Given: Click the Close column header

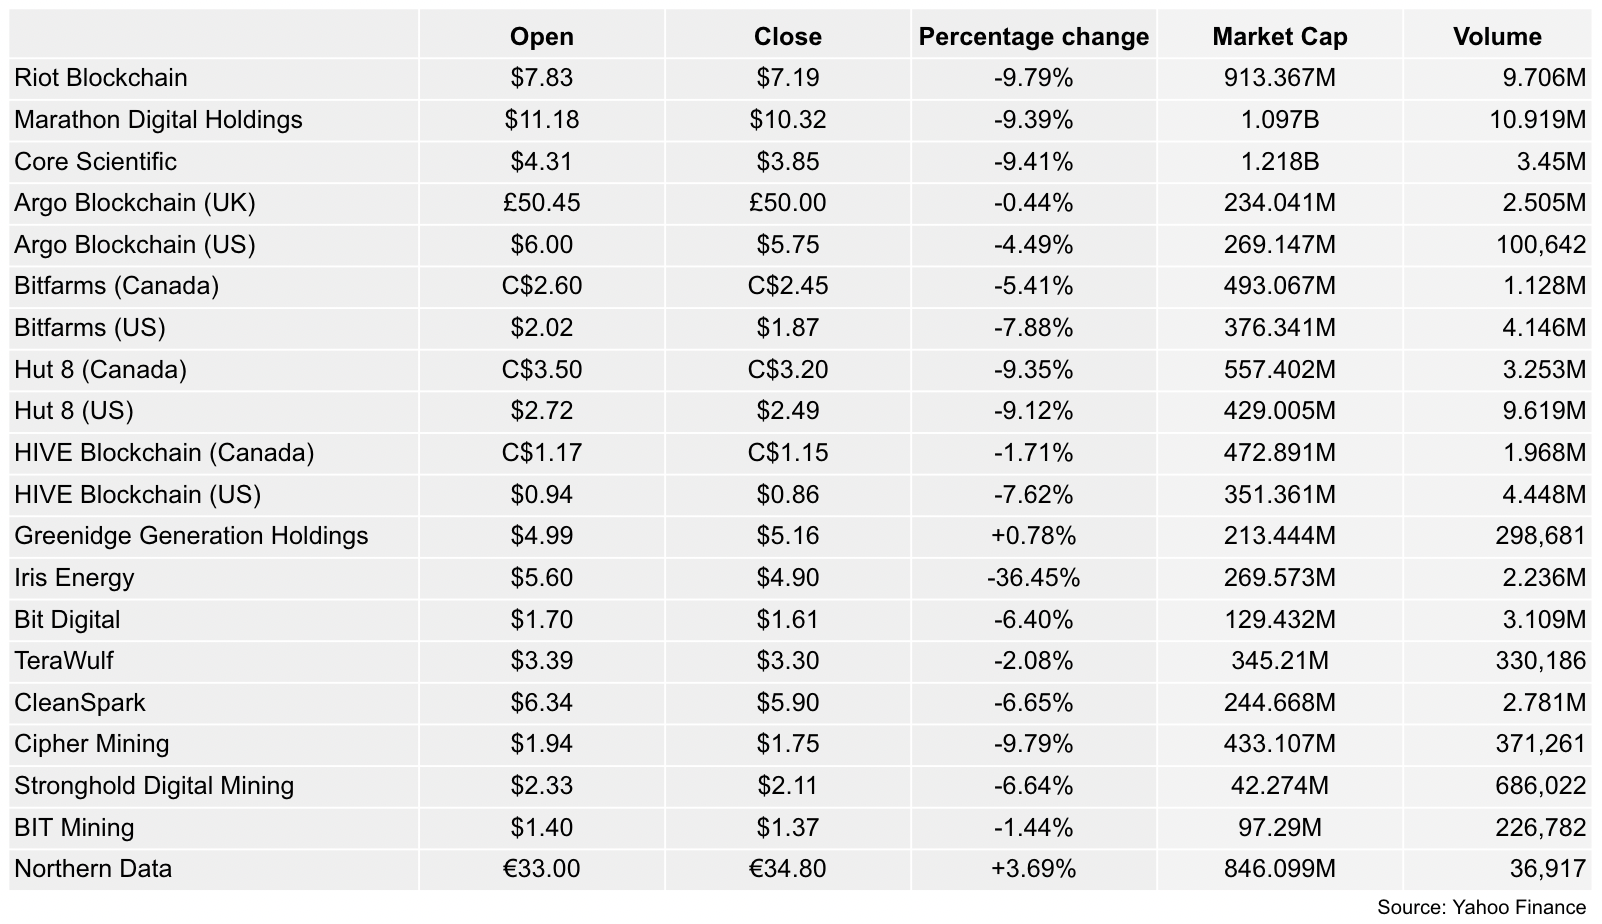Looking at the screenshot, I should pos(787,37).
